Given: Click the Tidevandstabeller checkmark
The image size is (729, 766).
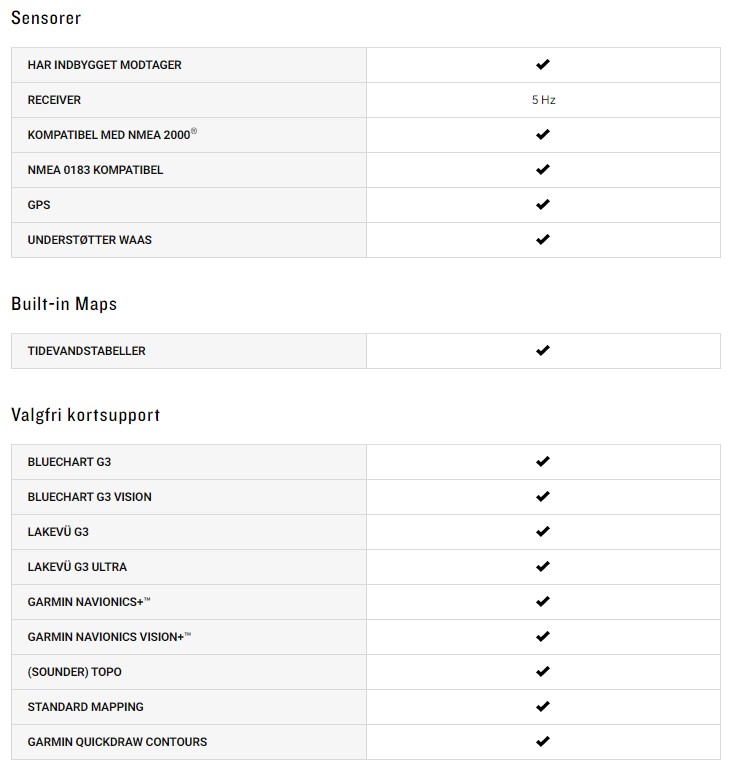Looking at the screenshot, I should pyautogui.click(x=543, y=351).
